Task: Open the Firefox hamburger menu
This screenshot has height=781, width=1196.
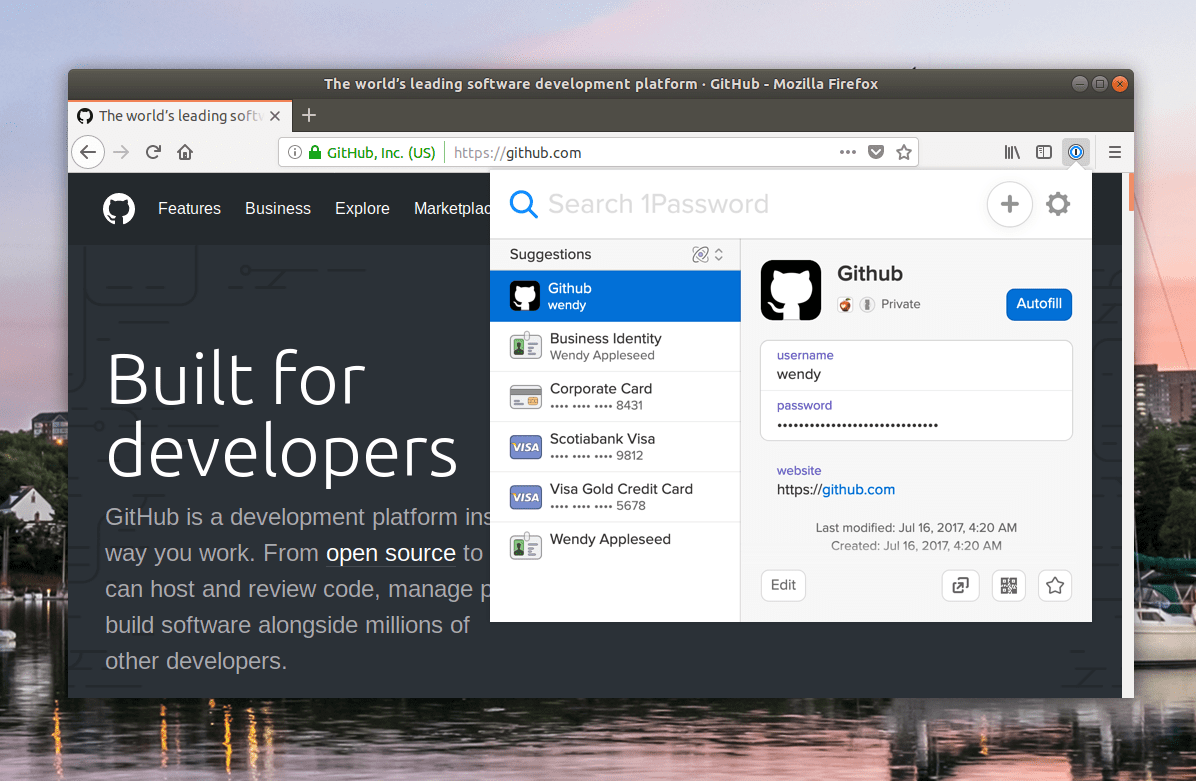Action: click(x=1114, y=152)
